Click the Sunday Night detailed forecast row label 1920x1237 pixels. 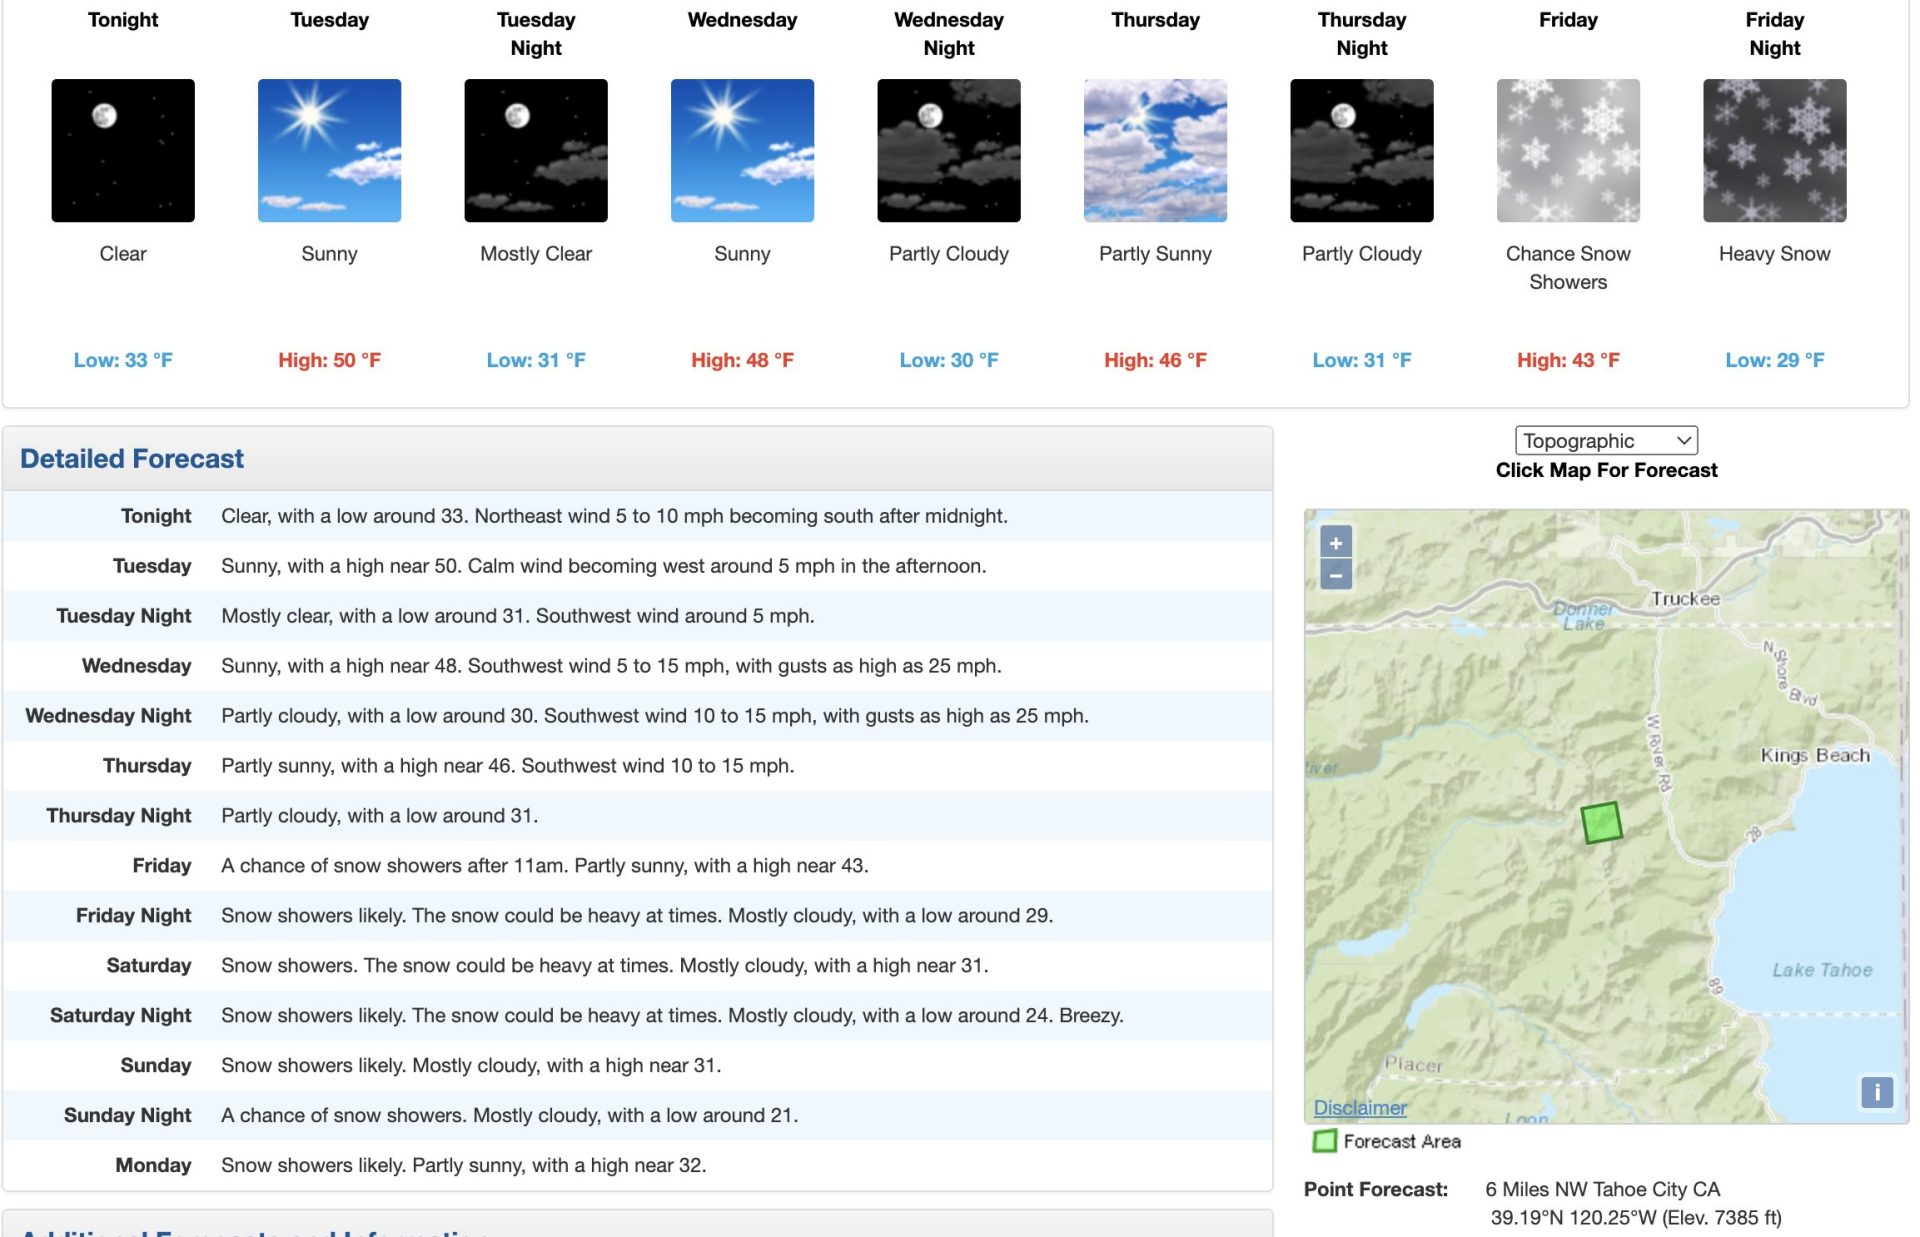click(x=127, y=1116)
